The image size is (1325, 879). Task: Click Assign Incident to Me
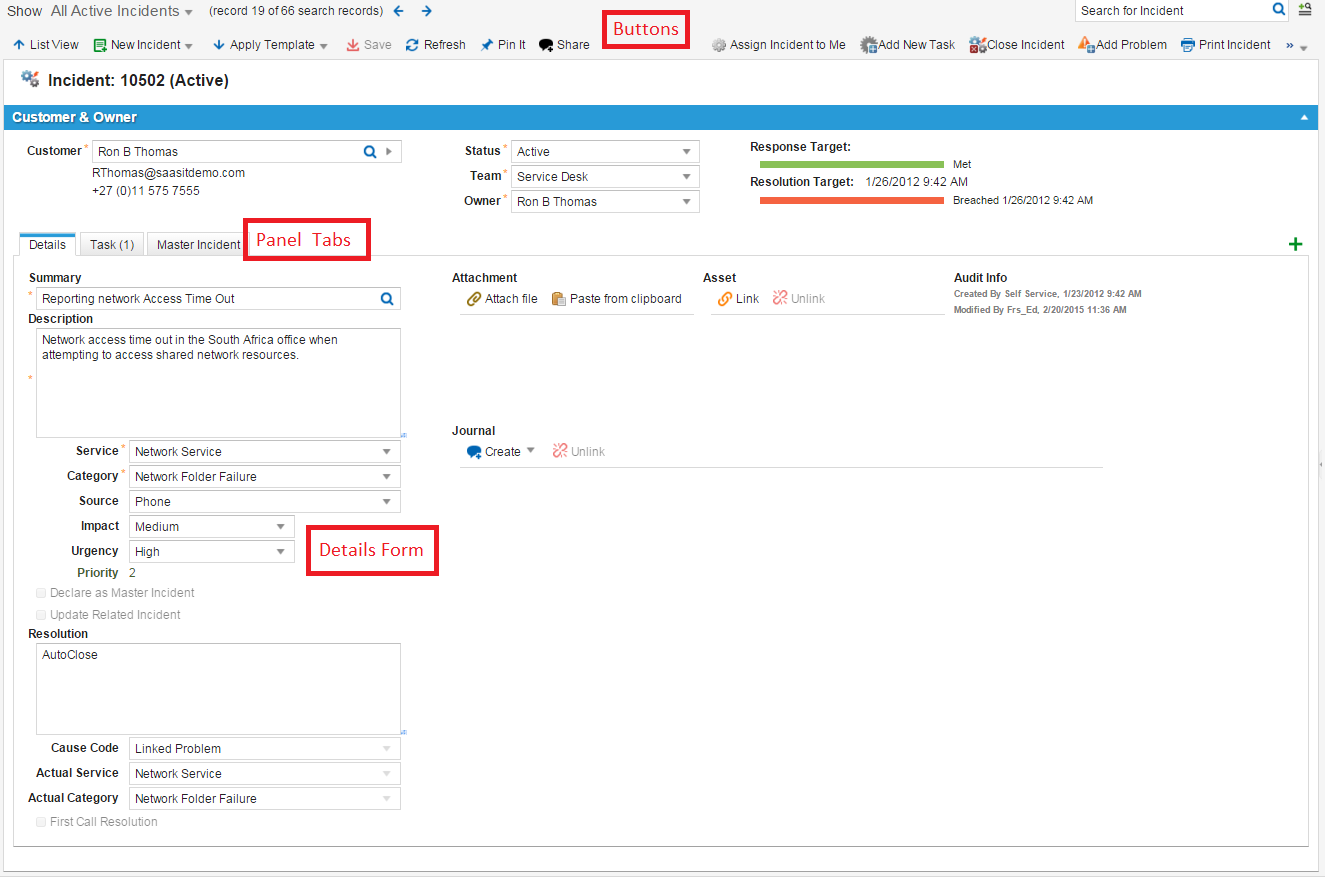click(x=778, y=45)
